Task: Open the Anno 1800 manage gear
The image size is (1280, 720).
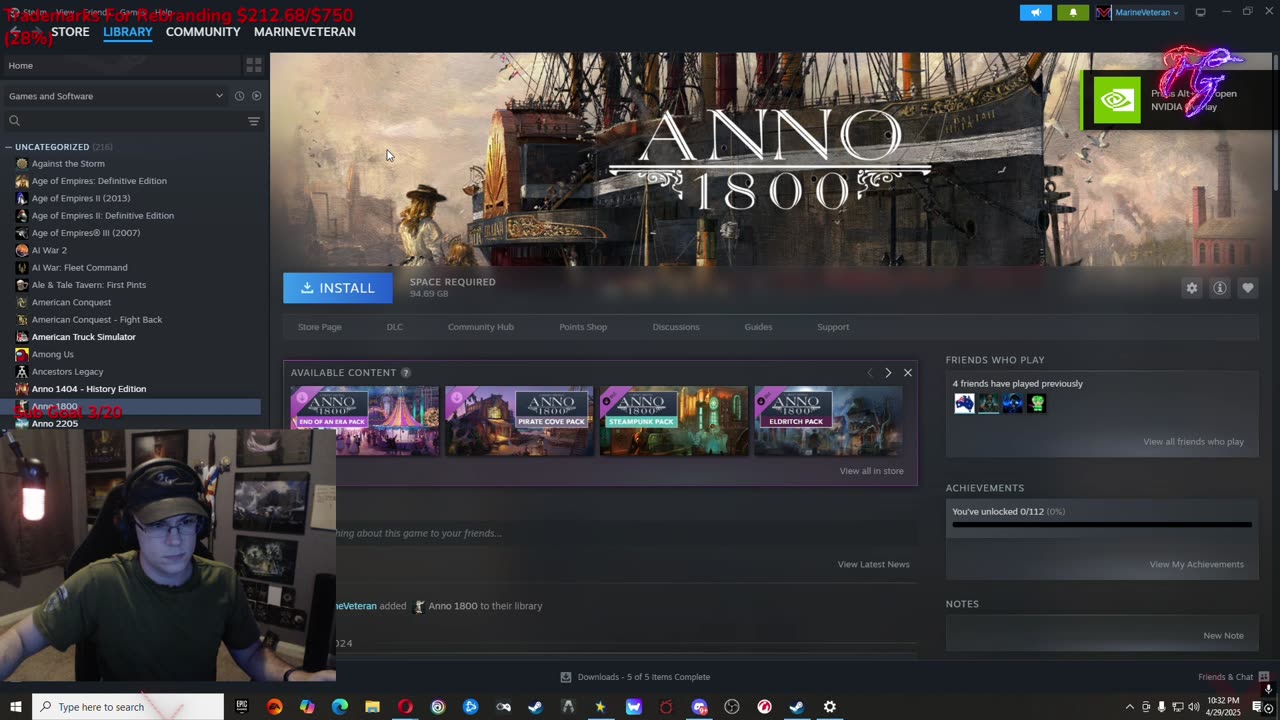Action: tap(1191, 288)
